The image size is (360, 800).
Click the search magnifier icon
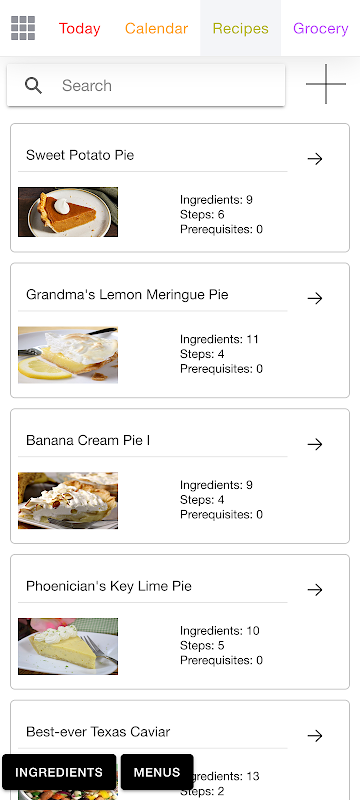(34, 86)
